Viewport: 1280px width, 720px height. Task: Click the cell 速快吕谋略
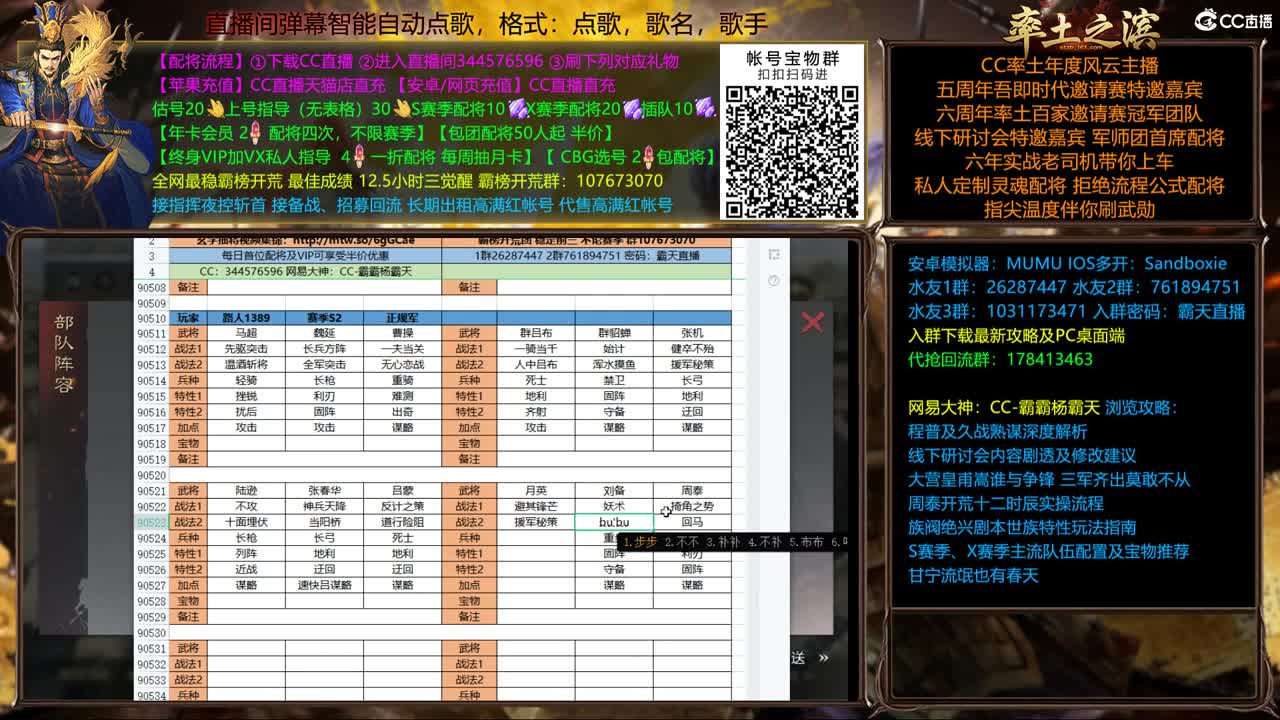(324, 585)
